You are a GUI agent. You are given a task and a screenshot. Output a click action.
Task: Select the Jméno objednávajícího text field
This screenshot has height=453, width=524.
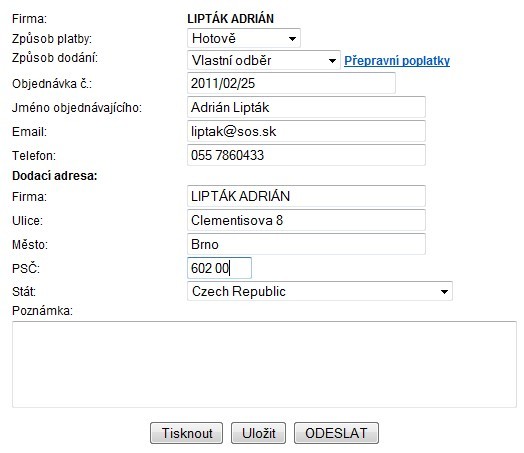point(306,107)
